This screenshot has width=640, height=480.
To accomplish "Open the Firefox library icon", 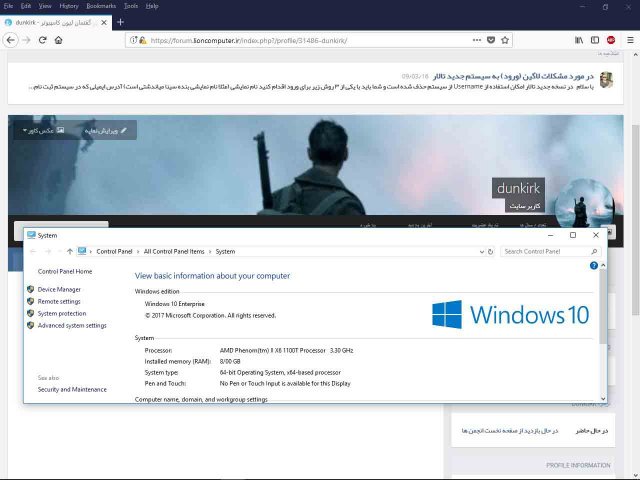I will (579, 40).
